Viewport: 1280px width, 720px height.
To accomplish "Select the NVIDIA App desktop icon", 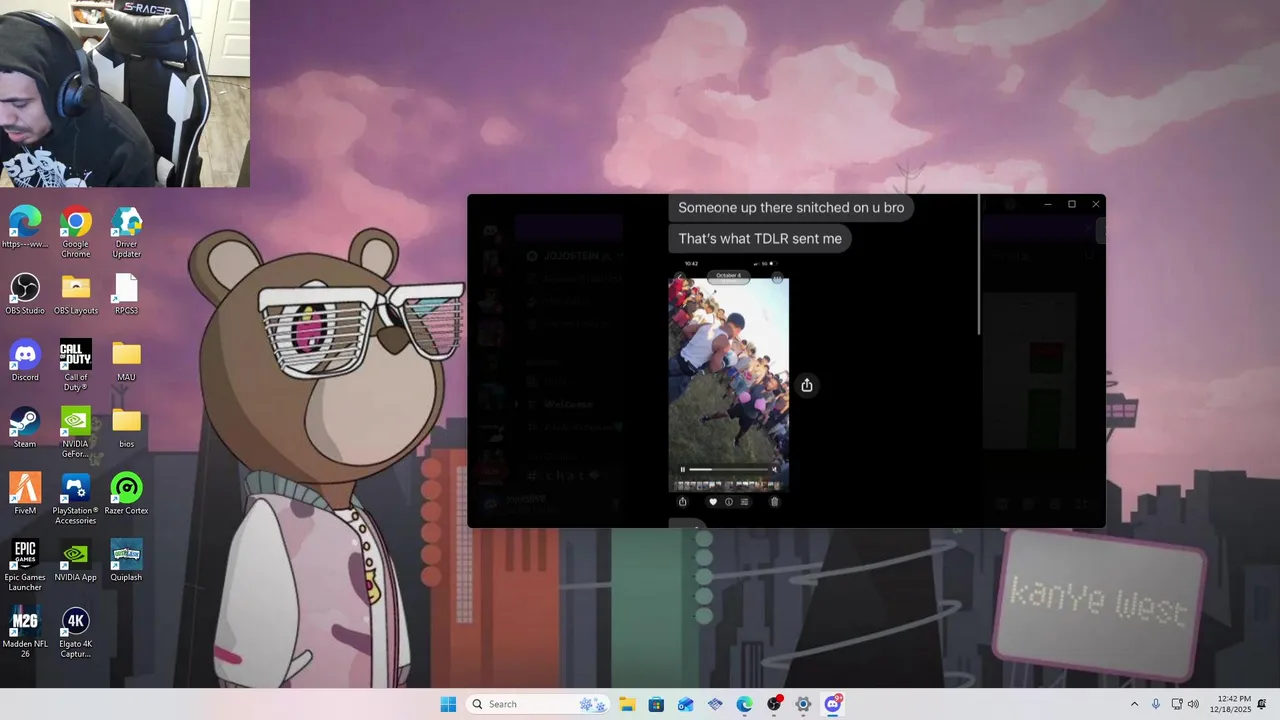I will 76,560.
